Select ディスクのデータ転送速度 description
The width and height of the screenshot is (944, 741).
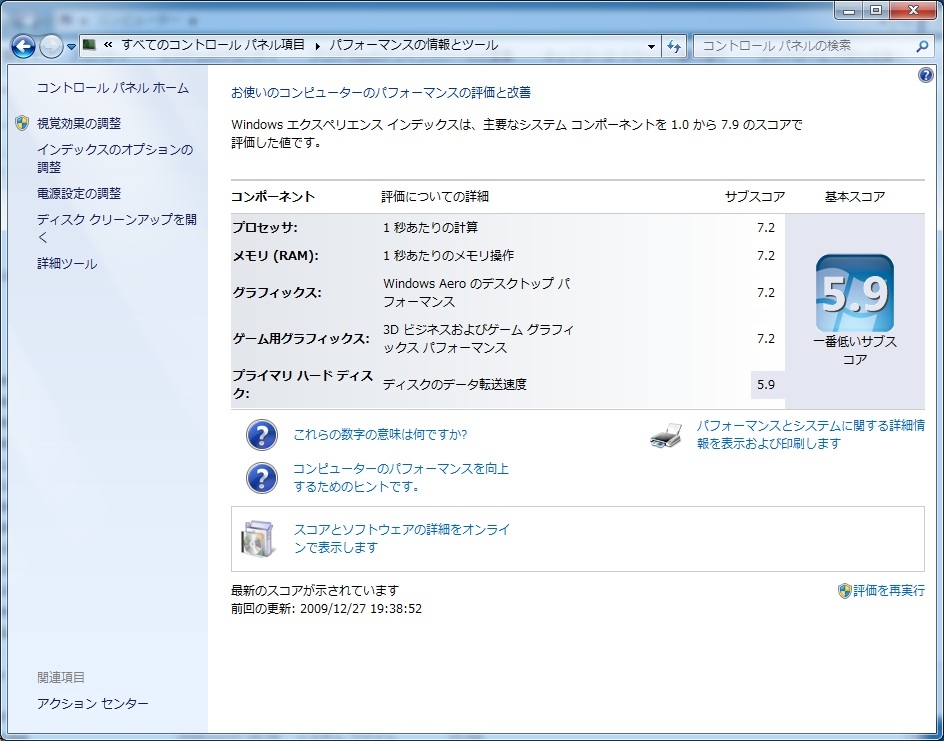pyautogui.click(x=455, y=385)
